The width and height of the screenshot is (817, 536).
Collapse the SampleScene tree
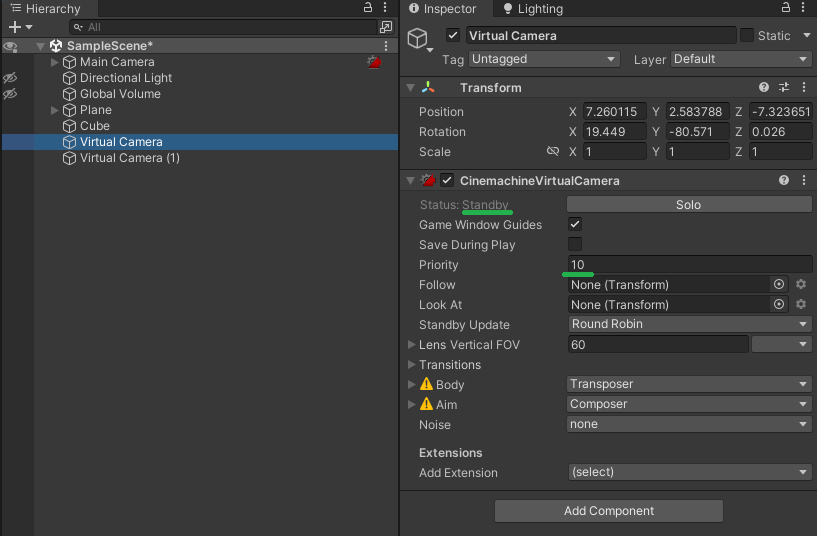pyautogui.click(x=41, y=46)
